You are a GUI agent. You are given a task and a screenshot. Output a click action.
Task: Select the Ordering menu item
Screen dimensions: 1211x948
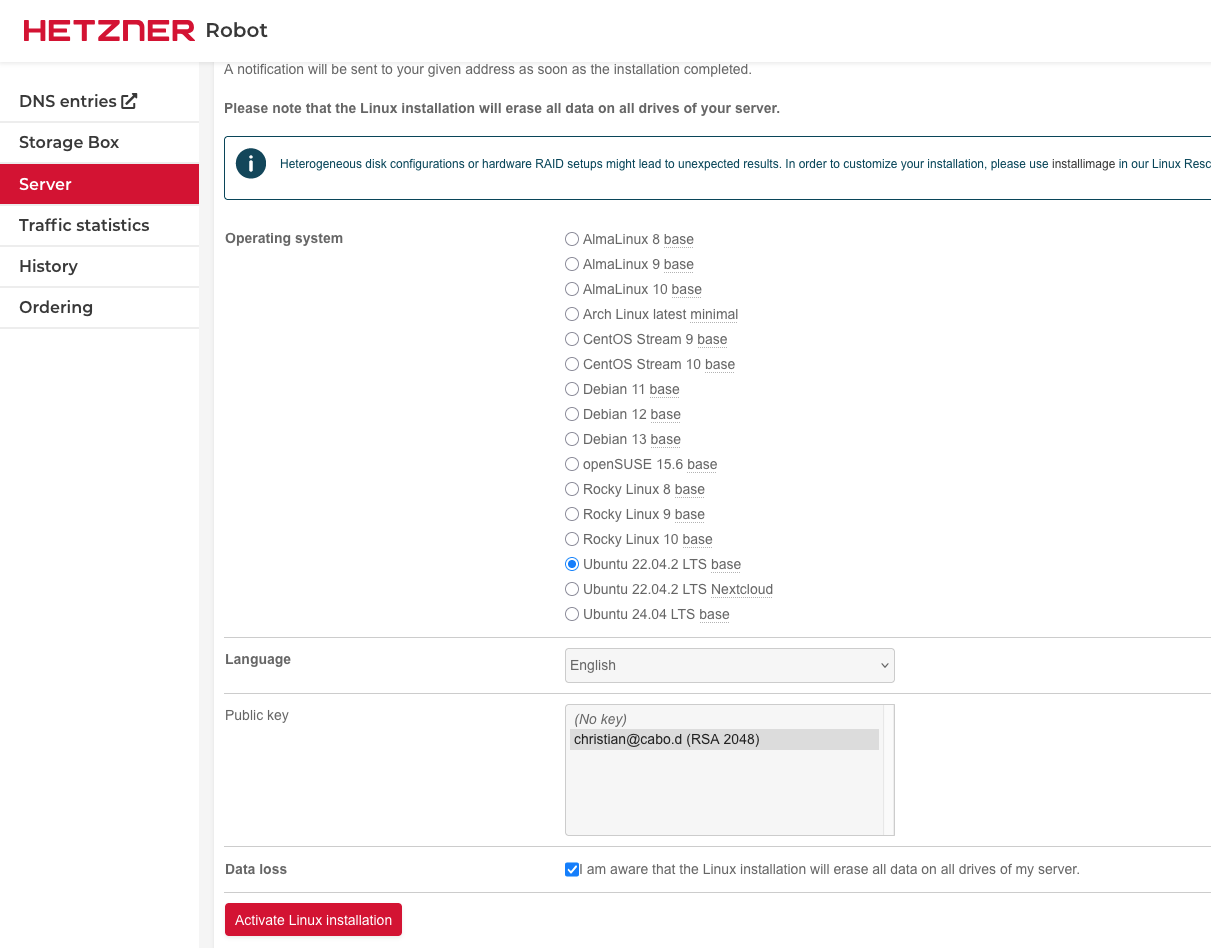[x=56, y=307]
